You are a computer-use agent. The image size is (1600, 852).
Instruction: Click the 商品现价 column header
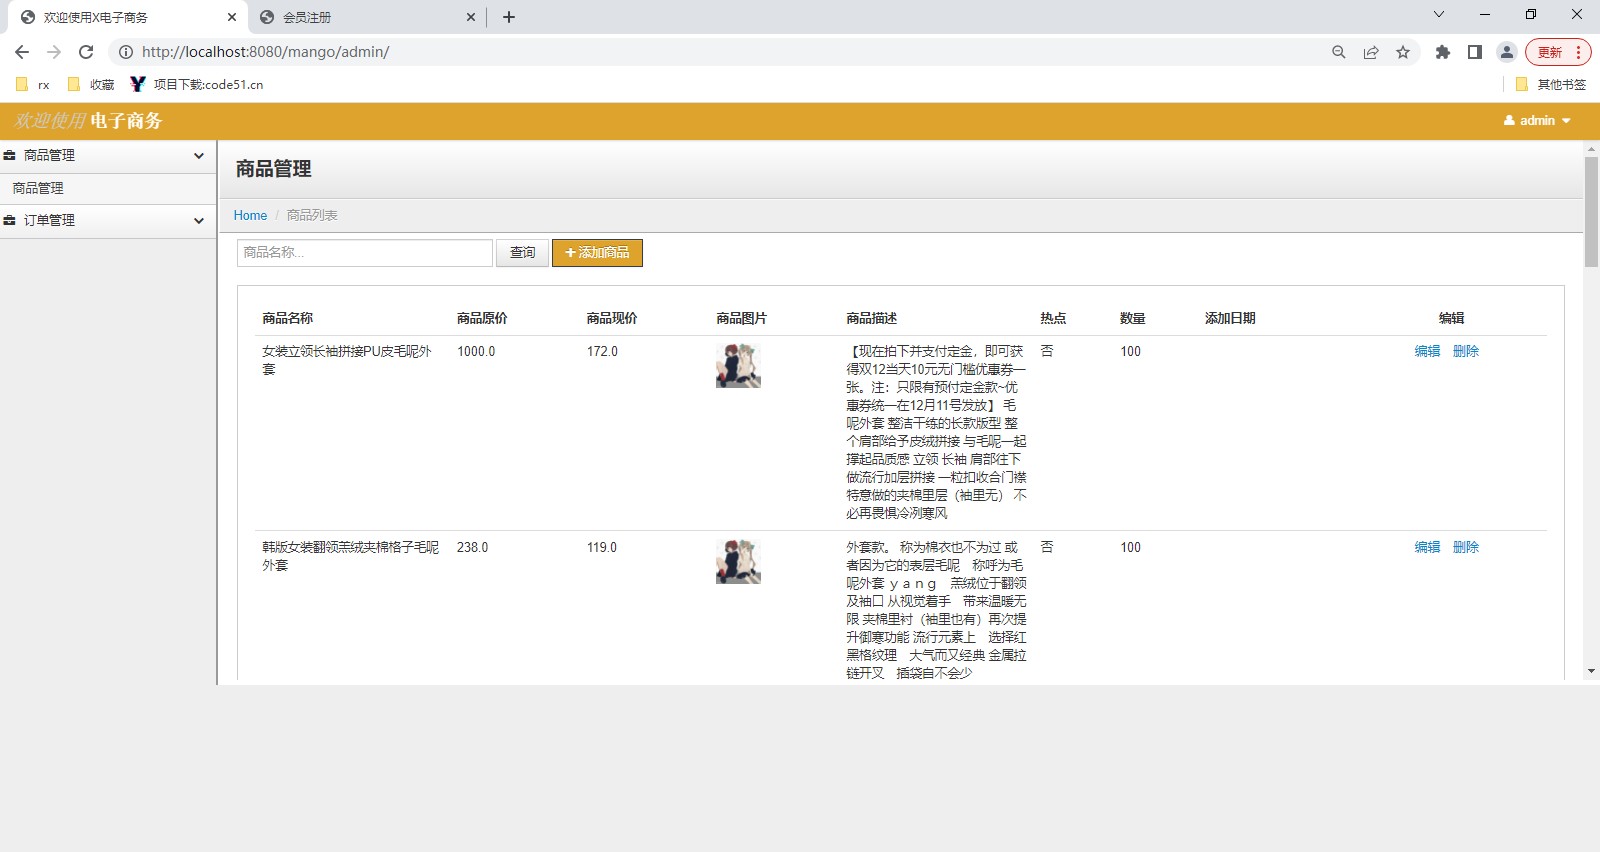coord(612,319)
